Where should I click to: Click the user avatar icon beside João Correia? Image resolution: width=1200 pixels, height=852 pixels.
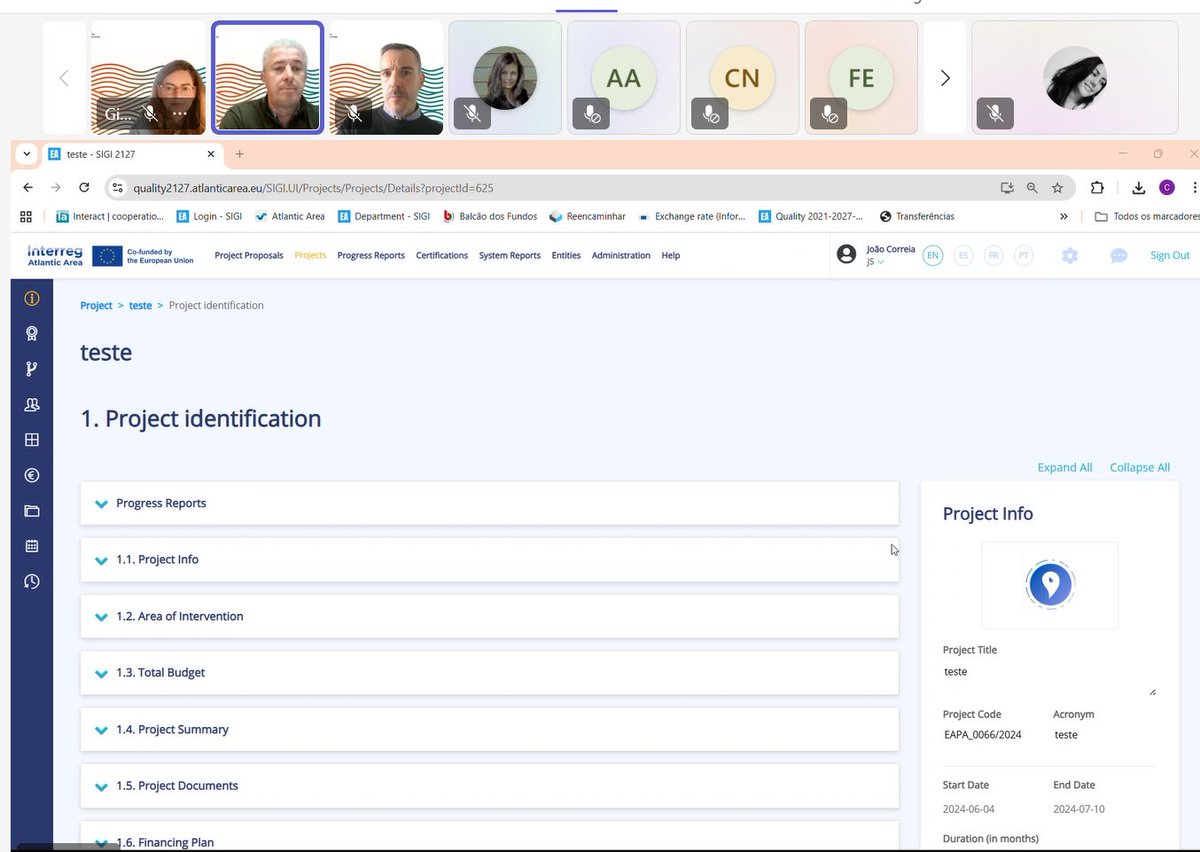coord(846,255)
